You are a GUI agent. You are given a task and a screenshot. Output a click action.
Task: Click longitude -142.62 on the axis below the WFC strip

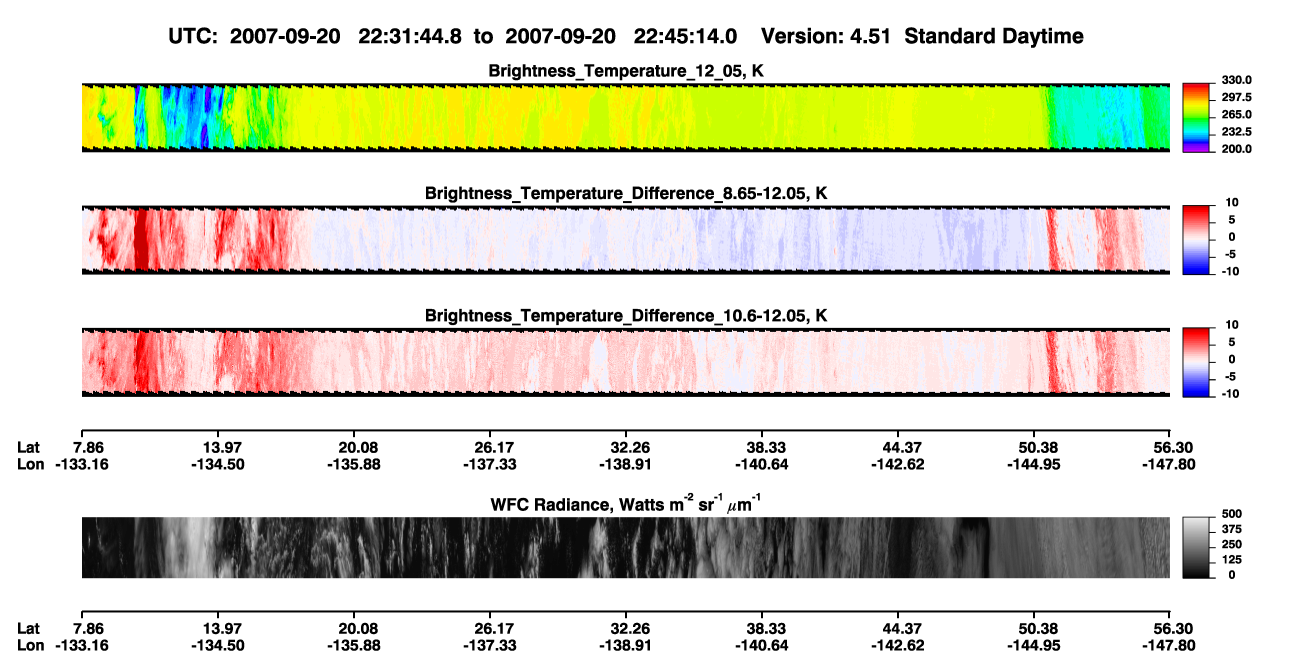(897, 645)
